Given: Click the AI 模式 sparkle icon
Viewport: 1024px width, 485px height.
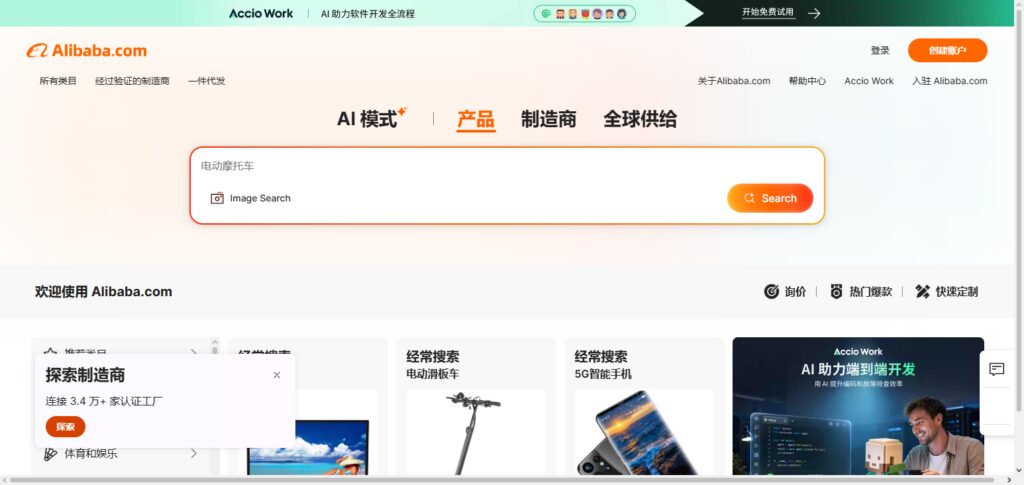Looking at the screenshot, I should [402, 111].
